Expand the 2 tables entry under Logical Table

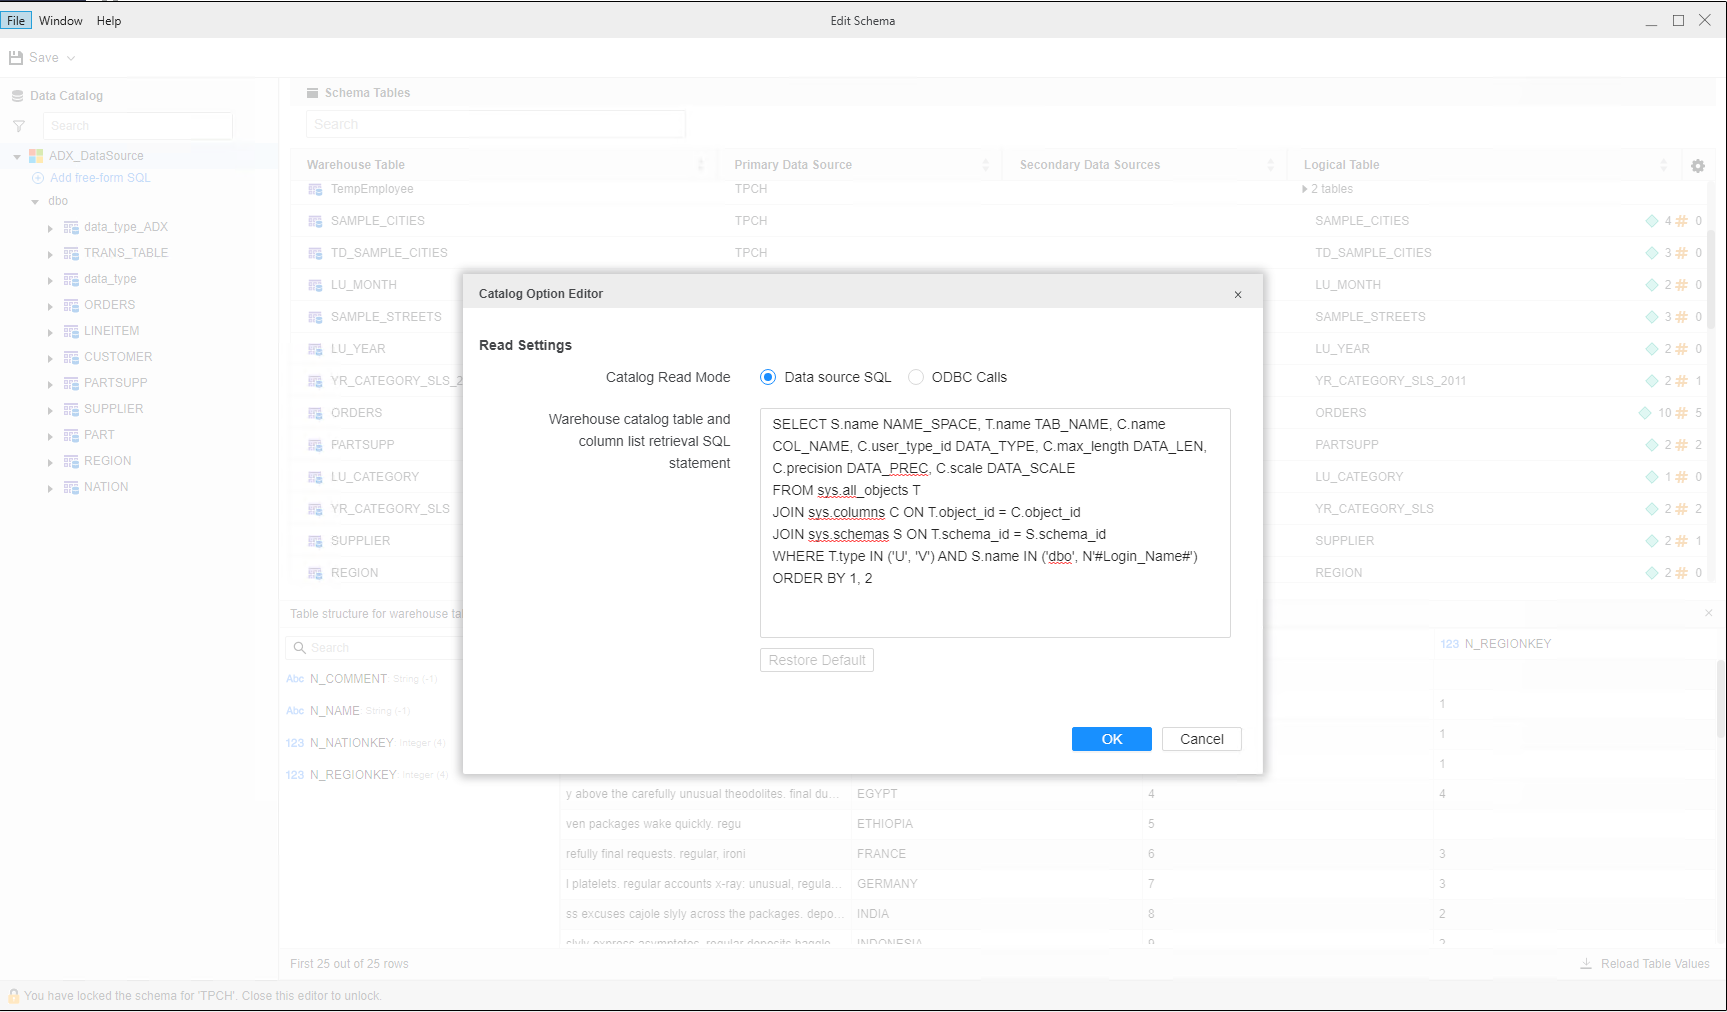(x=1305, y=188)
